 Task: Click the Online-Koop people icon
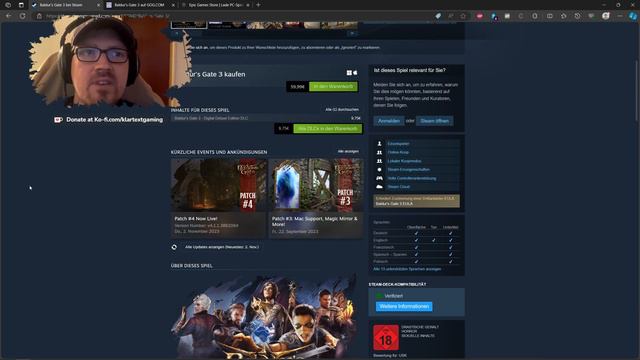[379, 152]
